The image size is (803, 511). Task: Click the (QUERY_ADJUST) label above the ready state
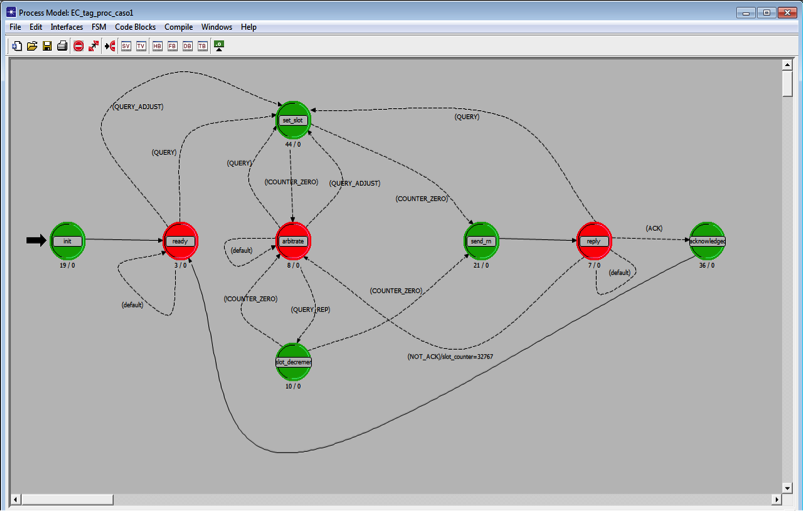coord(138,107)
